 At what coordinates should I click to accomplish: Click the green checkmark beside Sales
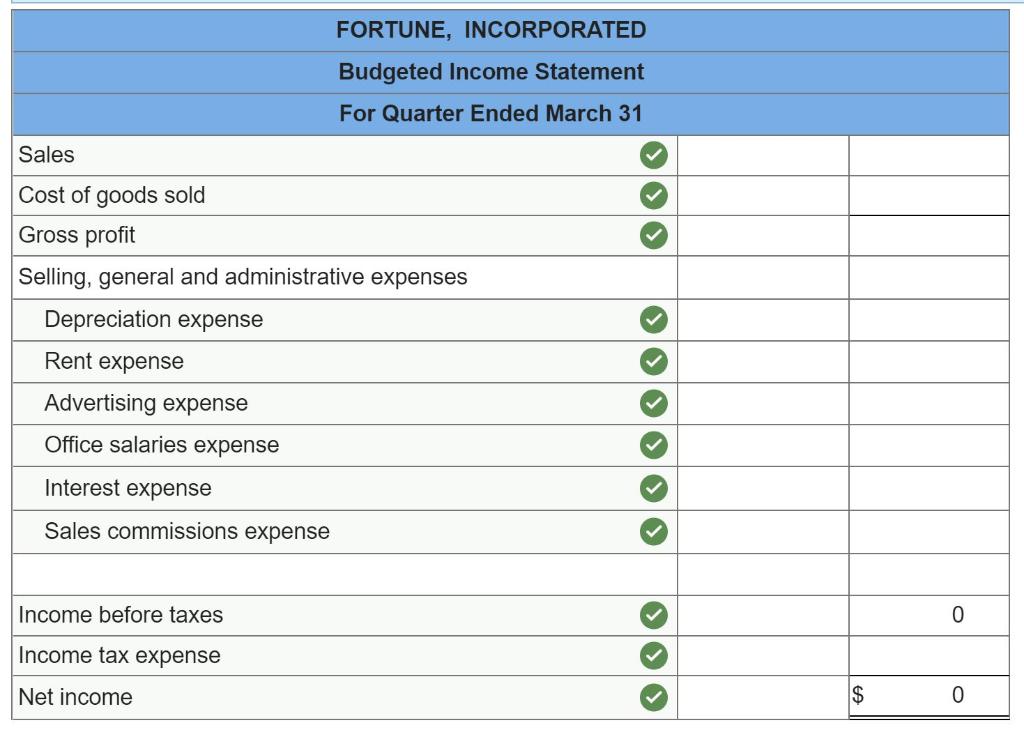tap(653, 155)
